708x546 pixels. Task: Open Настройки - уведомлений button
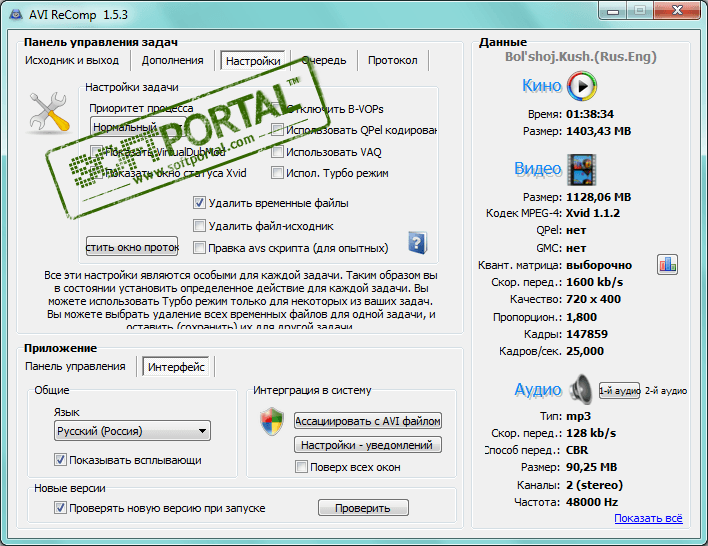368,445
